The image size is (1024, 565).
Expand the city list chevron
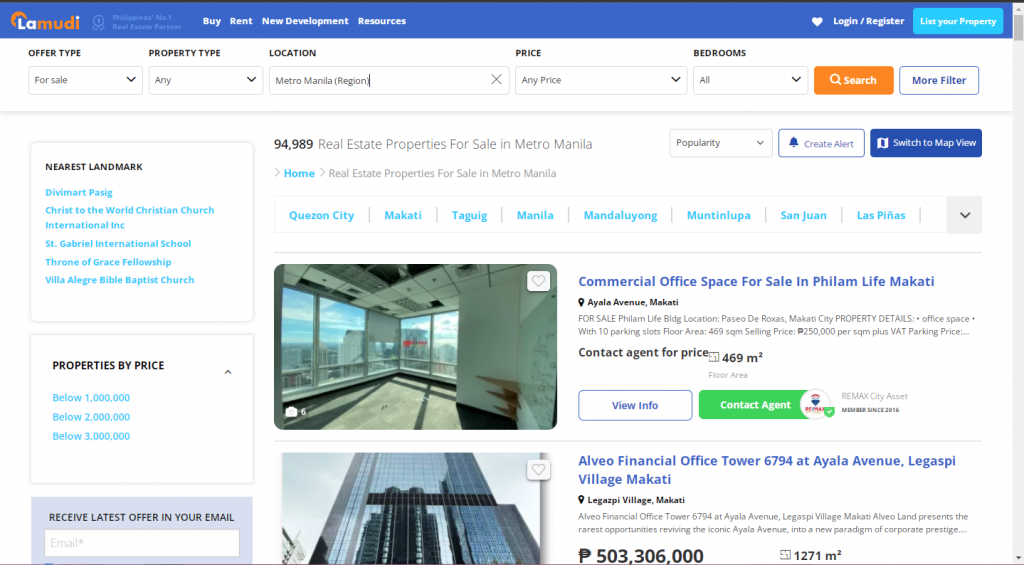[x=965, y=215]
